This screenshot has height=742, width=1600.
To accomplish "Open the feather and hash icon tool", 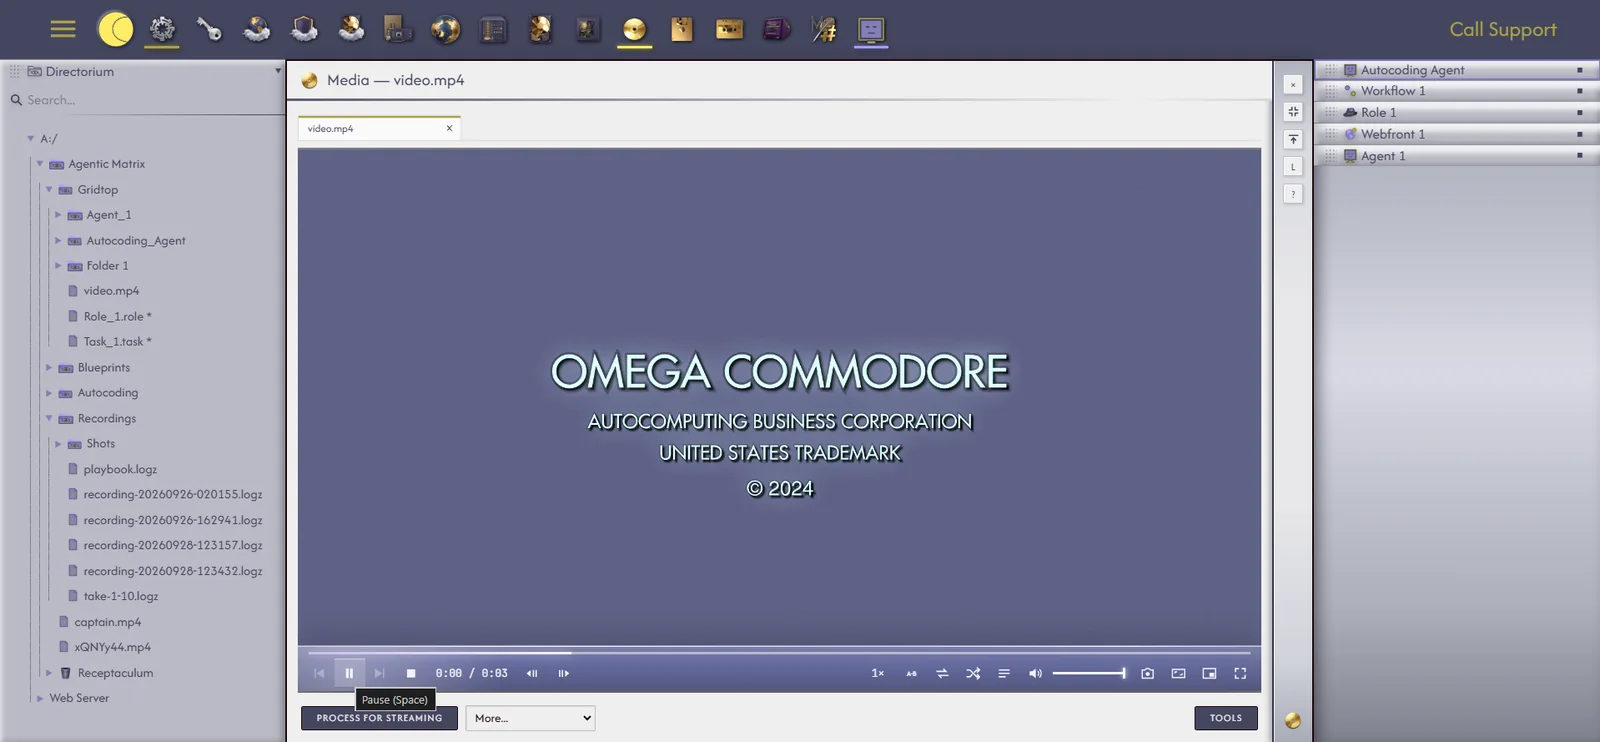I will point(824,29).
